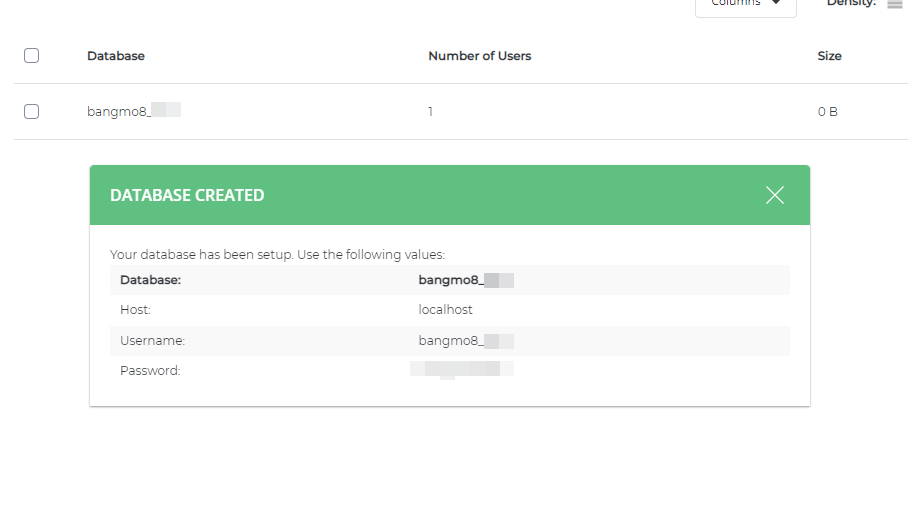Image resolution: width=908 pixels, height=514 pixels.
Task: Open the bangmo8_ database entry in table
Action: click(134, 111)
